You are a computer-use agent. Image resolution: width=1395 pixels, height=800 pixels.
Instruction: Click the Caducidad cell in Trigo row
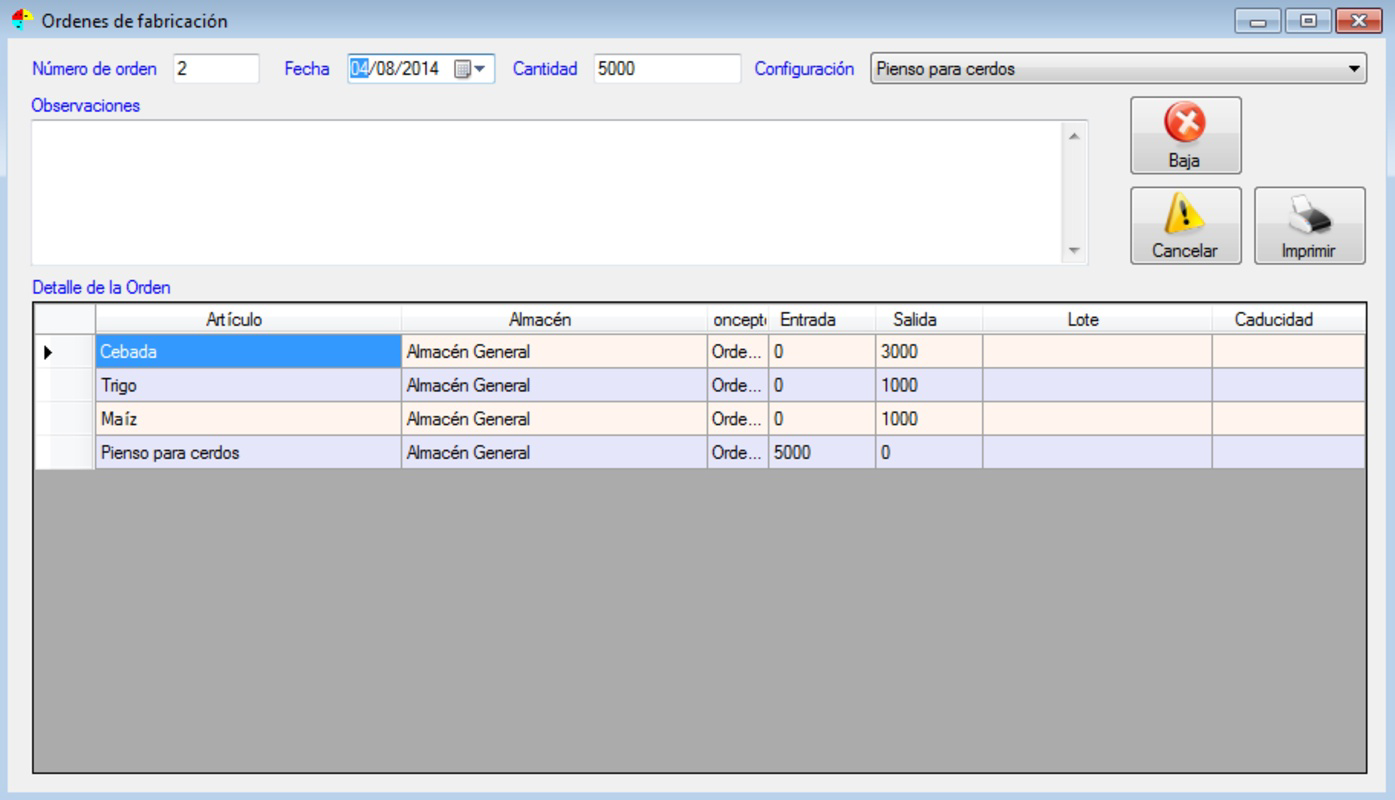click(x=1288, y=385)
